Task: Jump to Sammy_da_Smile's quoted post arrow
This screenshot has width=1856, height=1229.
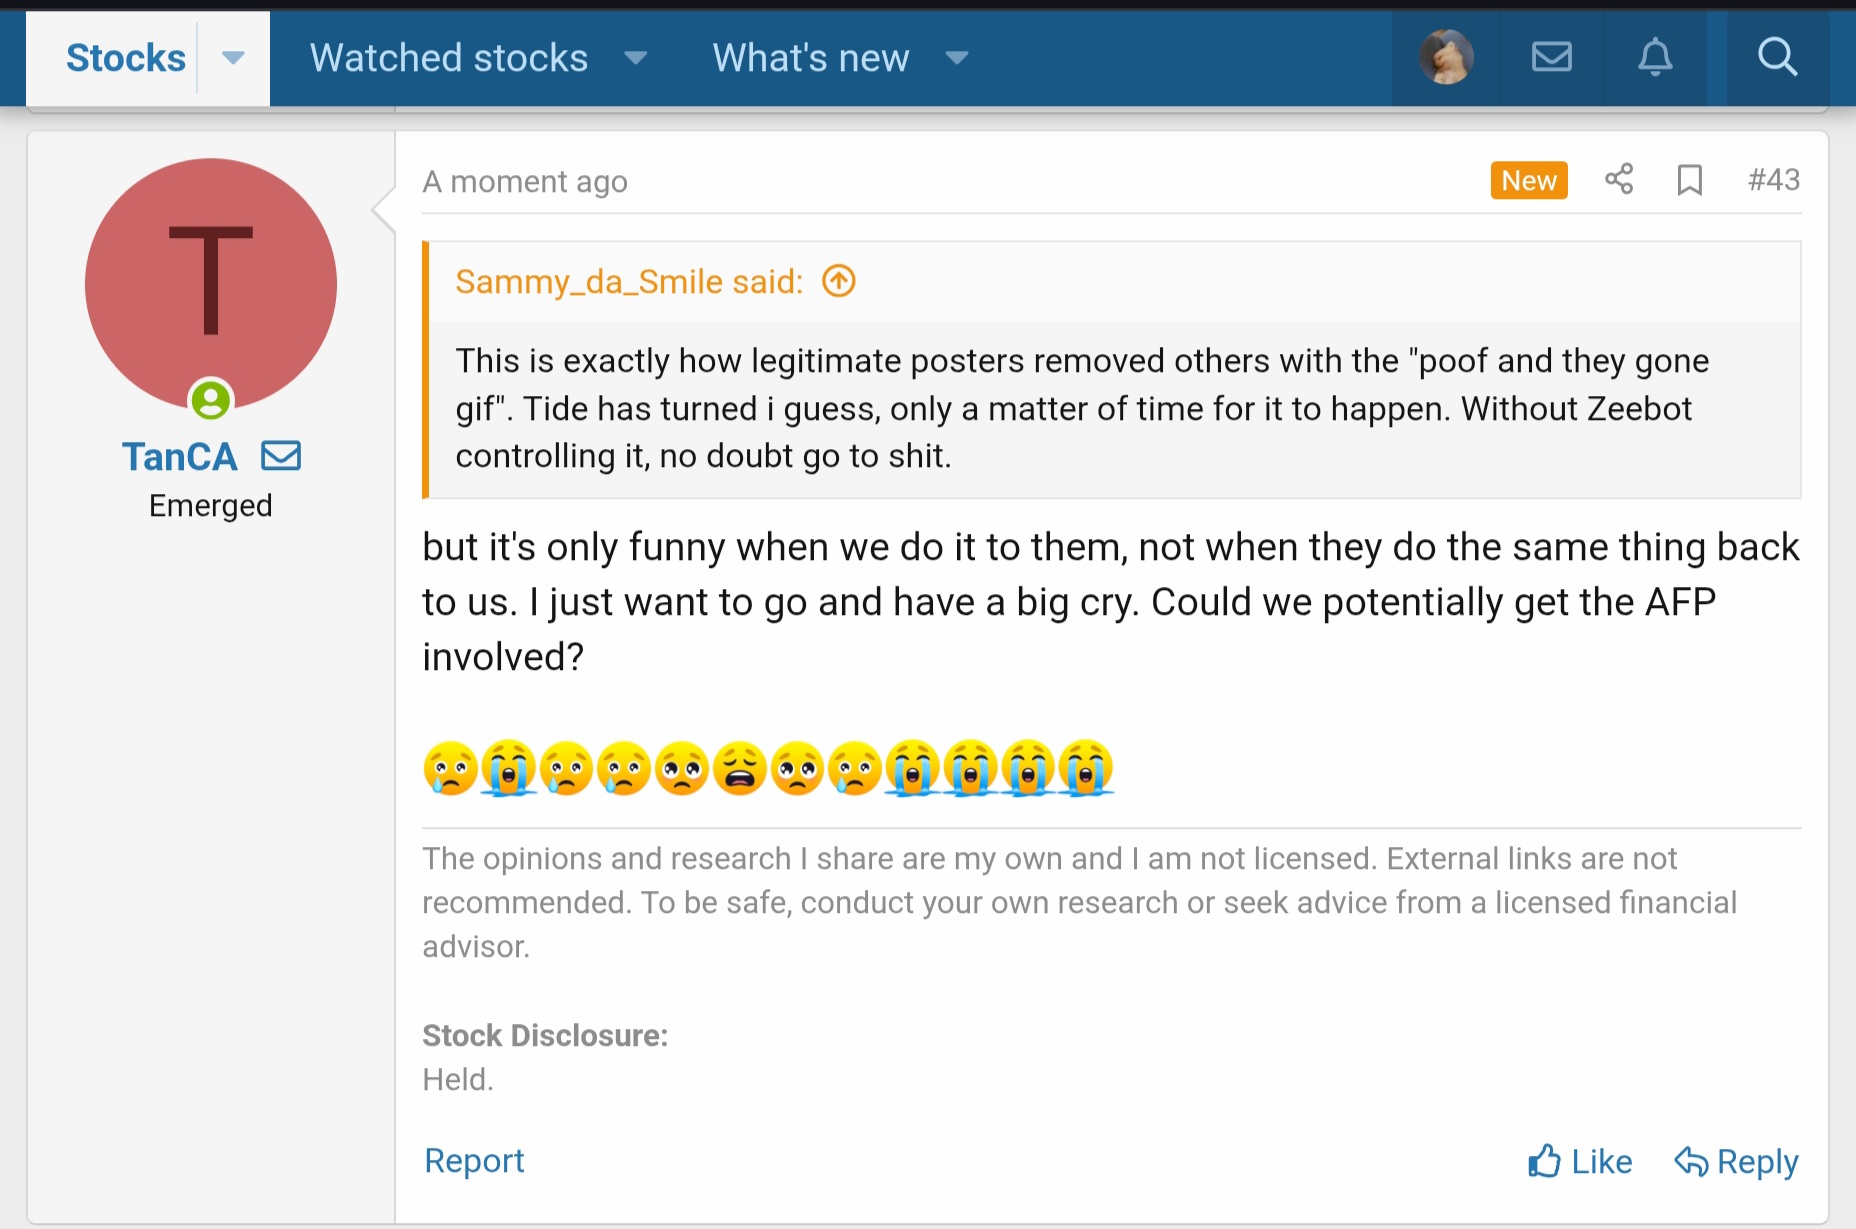Action: 839,281
